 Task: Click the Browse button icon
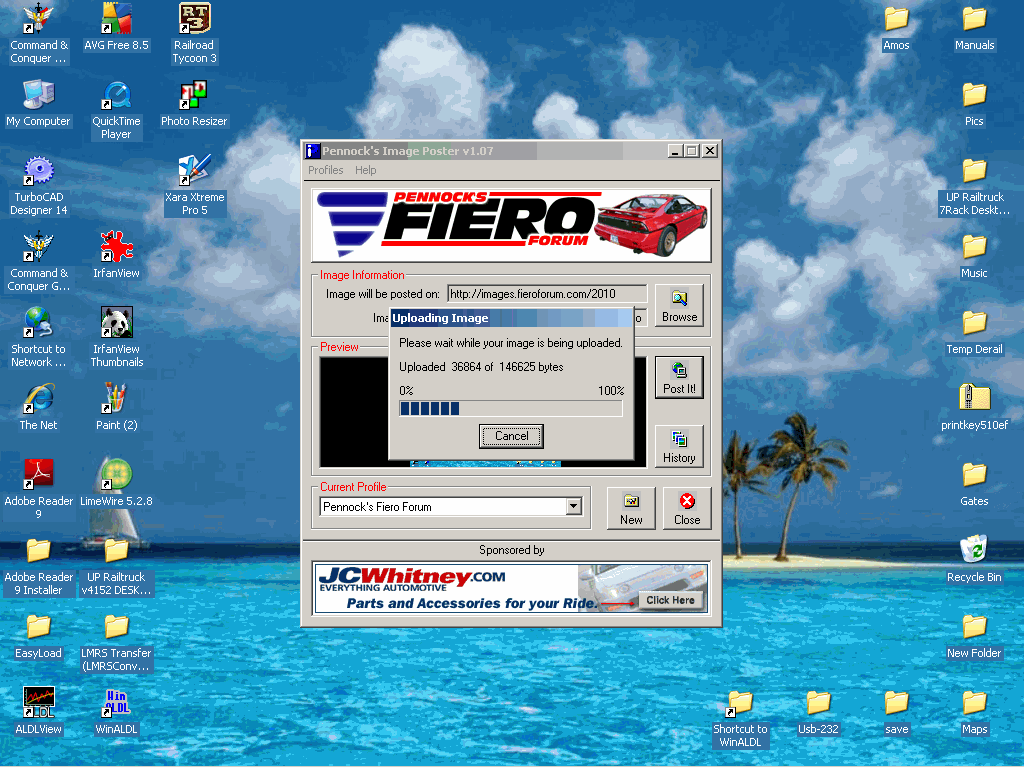[679, 298]
